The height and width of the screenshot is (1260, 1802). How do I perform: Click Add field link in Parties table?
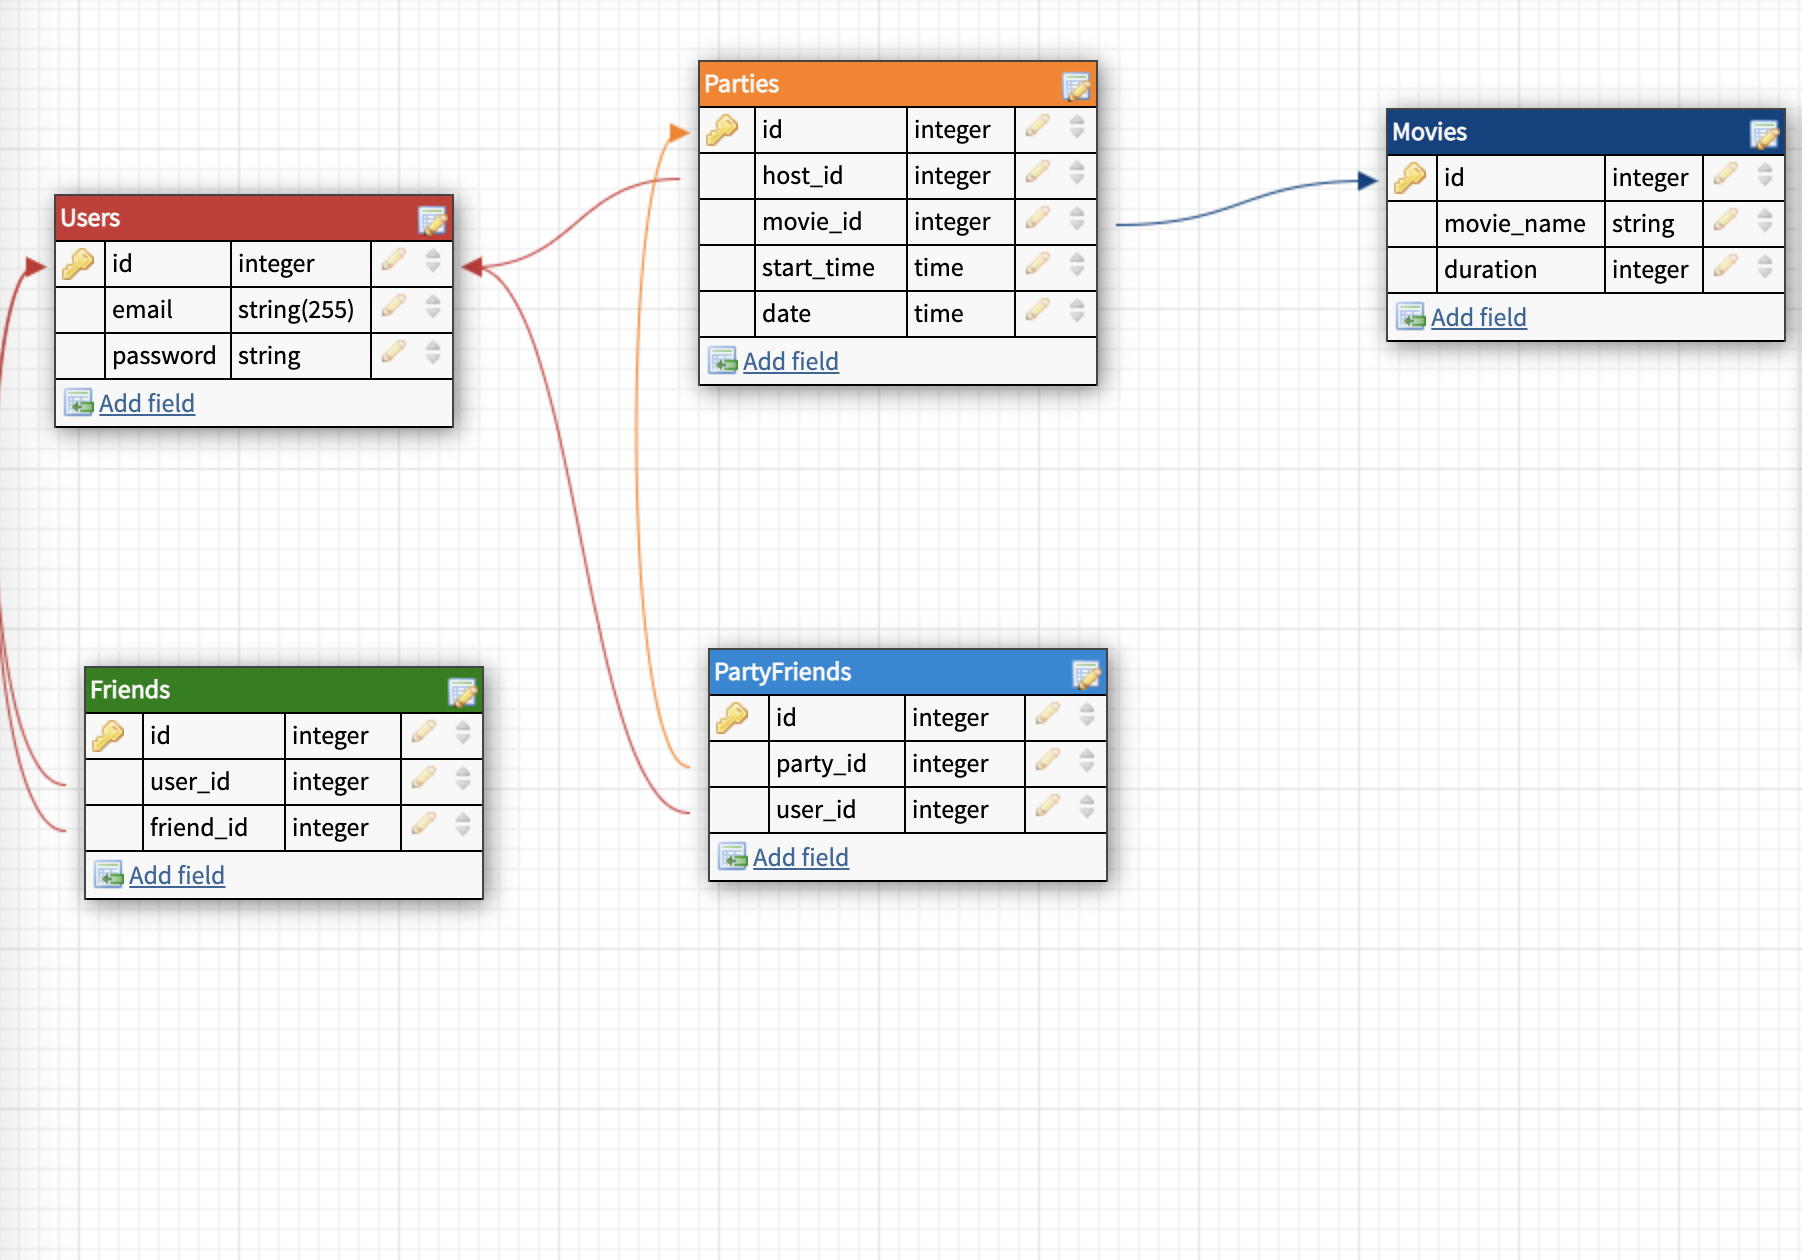tap(791, 361)
